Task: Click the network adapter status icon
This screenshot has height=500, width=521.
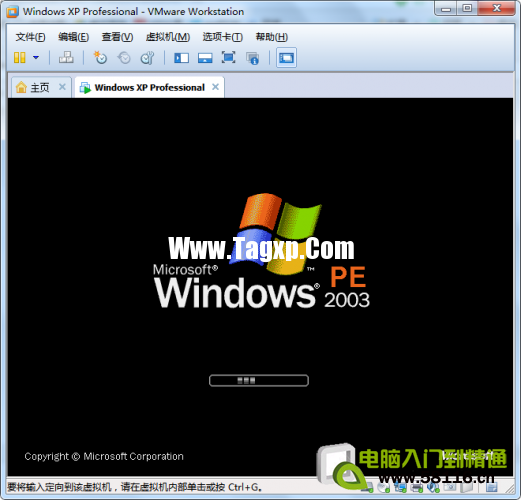Action: click(400, 488)
